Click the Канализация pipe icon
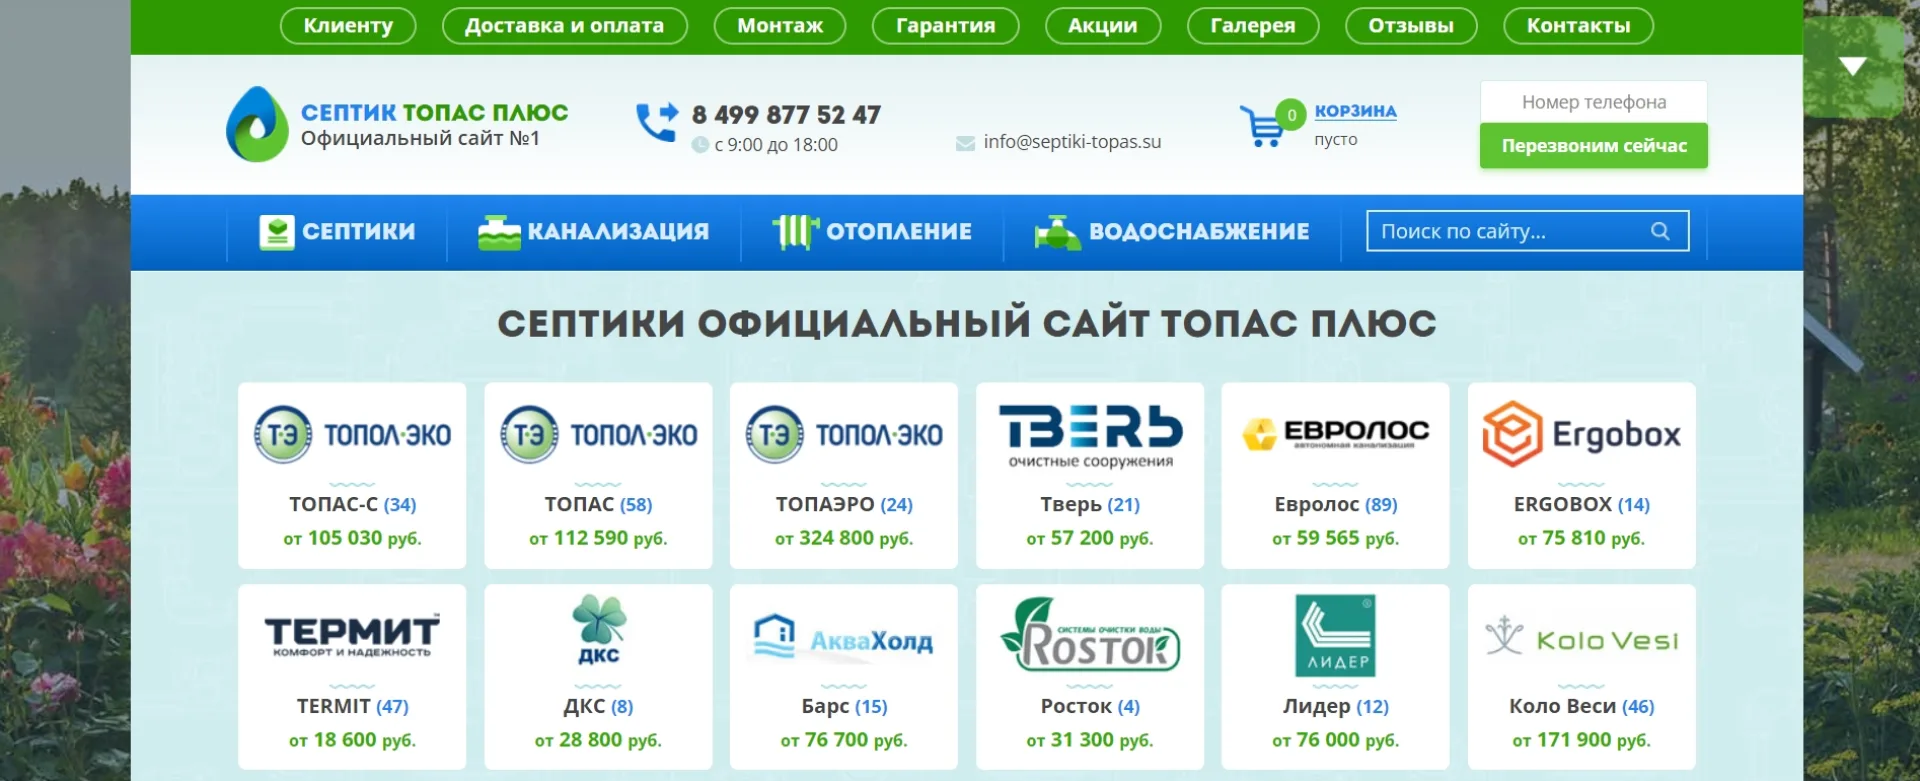Screen dimensions: 1920x781 (x=499, y=232)
